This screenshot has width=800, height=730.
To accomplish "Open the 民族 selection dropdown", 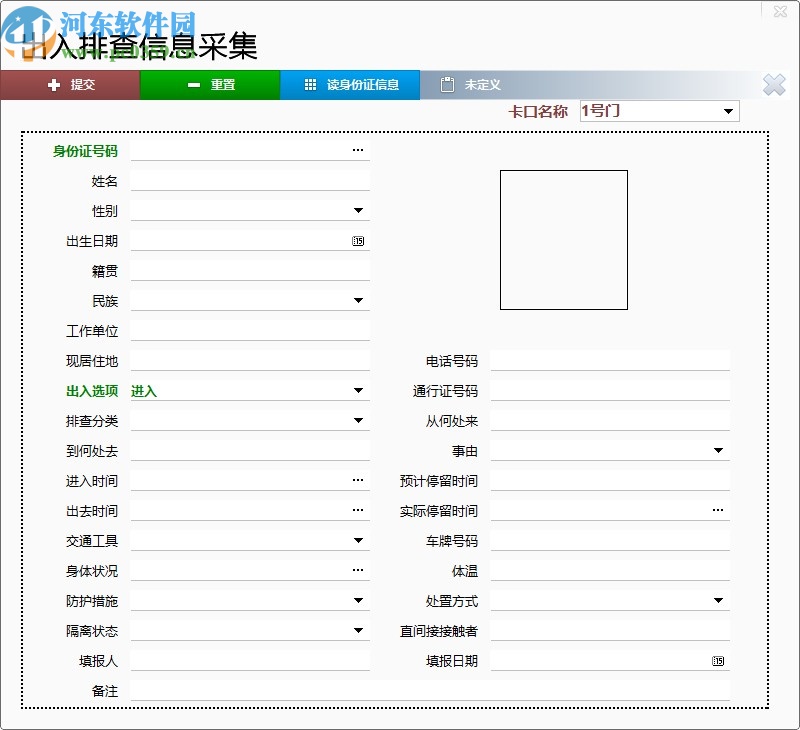I will tap(357, 300).
